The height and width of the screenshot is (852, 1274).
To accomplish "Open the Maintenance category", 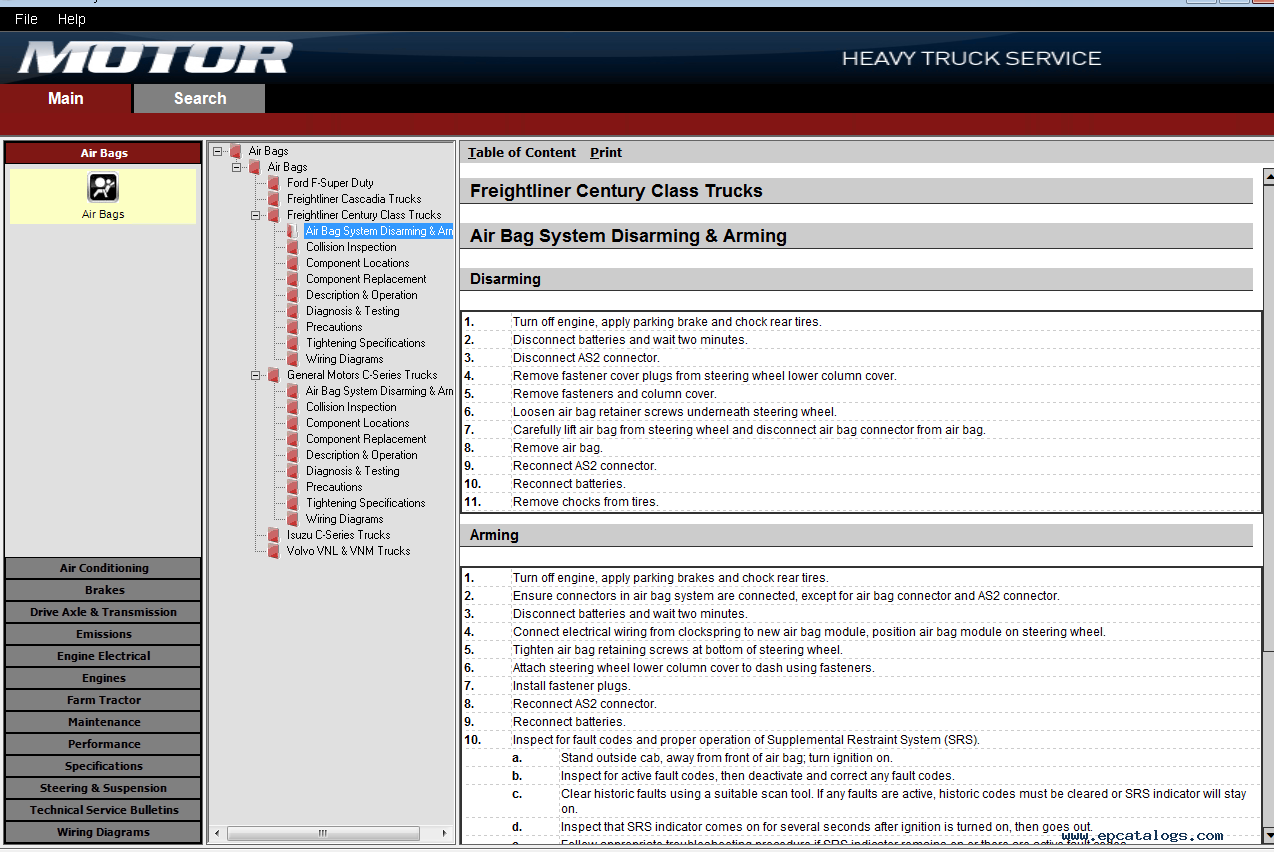I will 104,722.
